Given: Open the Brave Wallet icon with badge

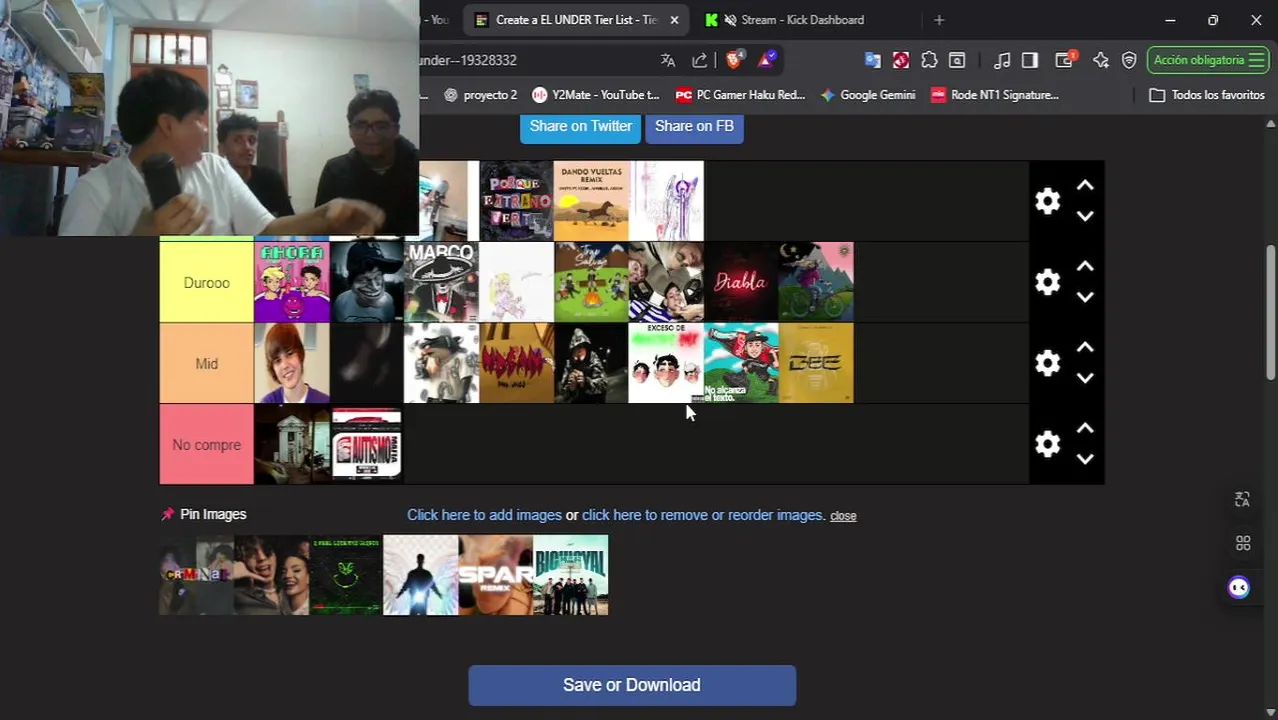Looking at the screenshot, I should pos(1066,60).
